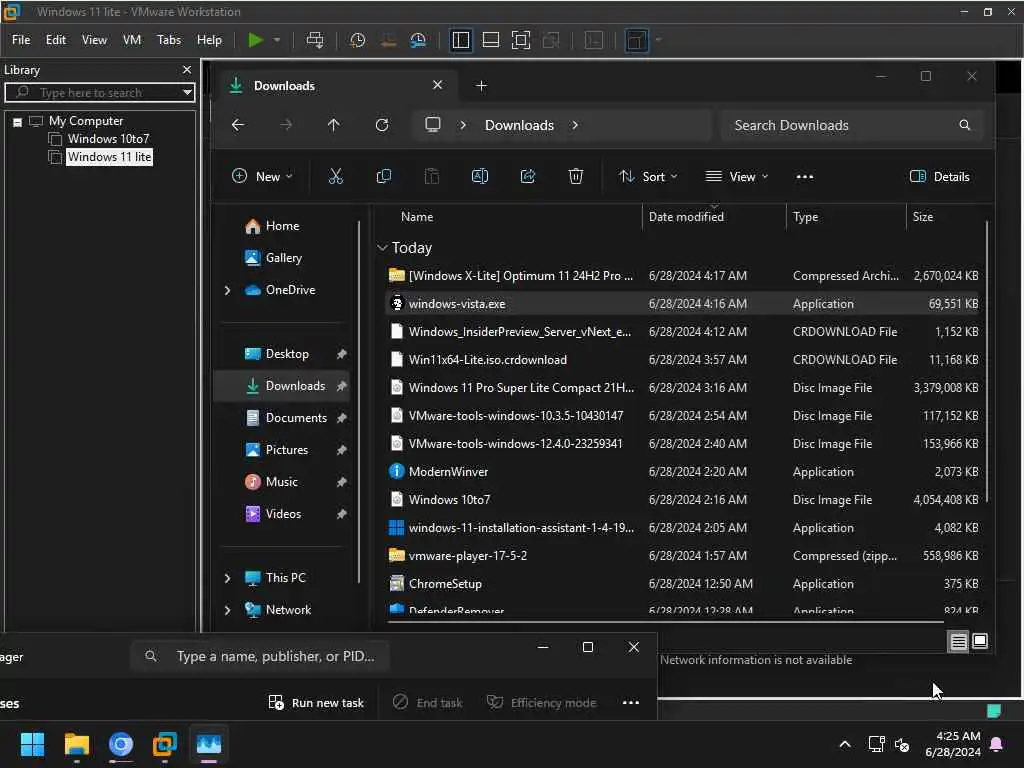
Task: Expand the This PC node chevron
Action: 227,578
